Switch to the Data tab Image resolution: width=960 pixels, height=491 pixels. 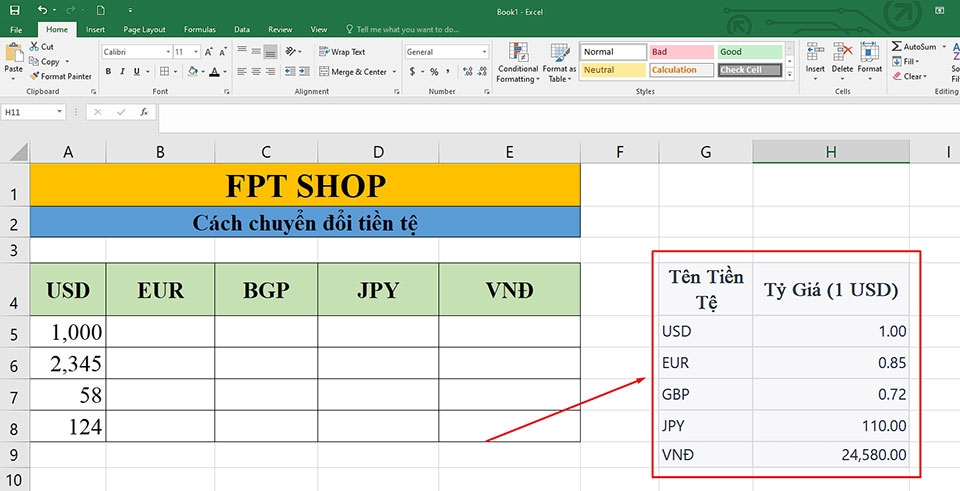(242, 29)
